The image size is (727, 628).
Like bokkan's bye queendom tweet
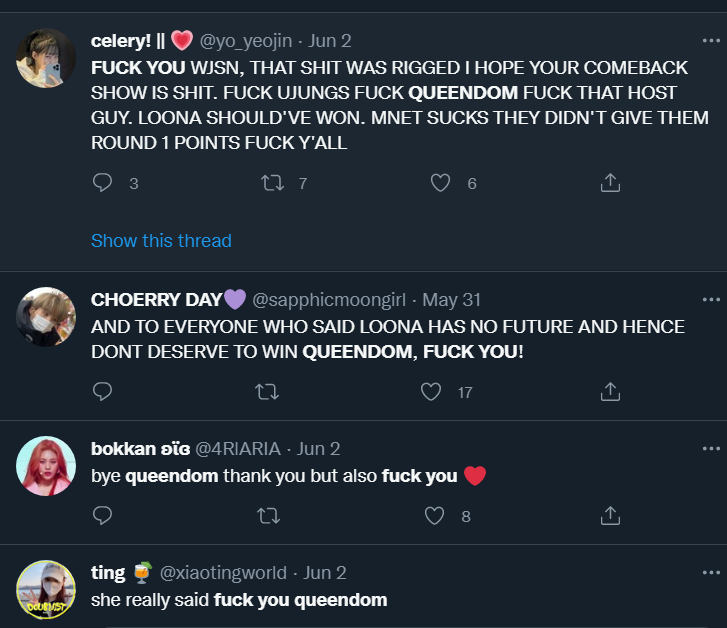tap(434, 516)
